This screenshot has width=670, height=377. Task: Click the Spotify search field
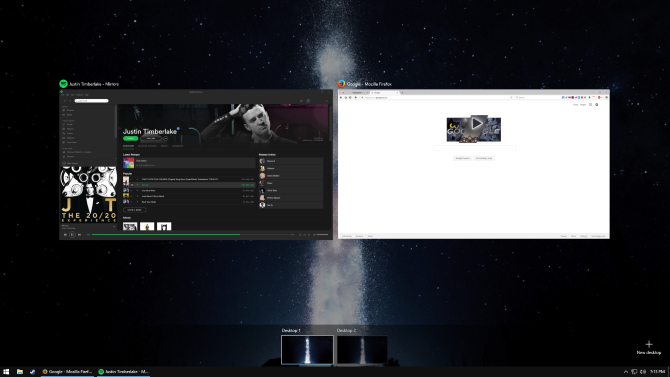click(91, 101)
